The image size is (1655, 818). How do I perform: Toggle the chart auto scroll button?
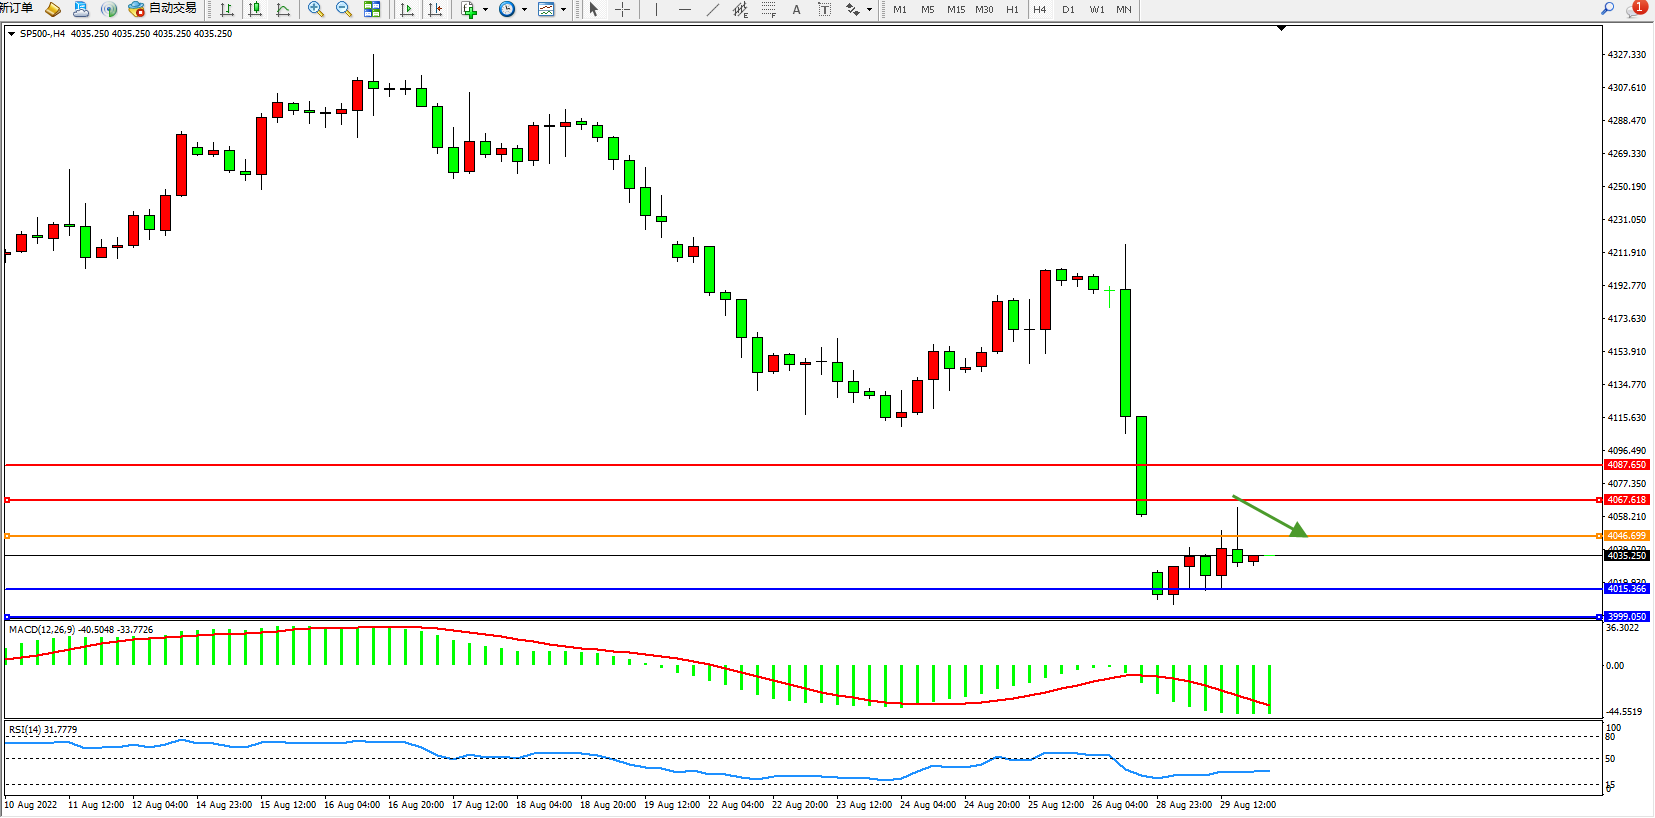[407, 9]
